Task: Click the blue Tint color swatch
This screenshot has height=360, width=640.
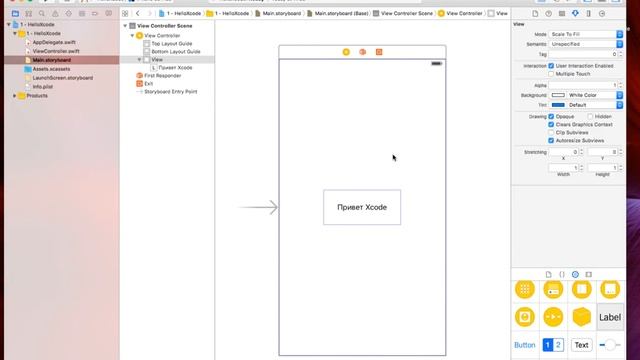Action: (558, 105)
